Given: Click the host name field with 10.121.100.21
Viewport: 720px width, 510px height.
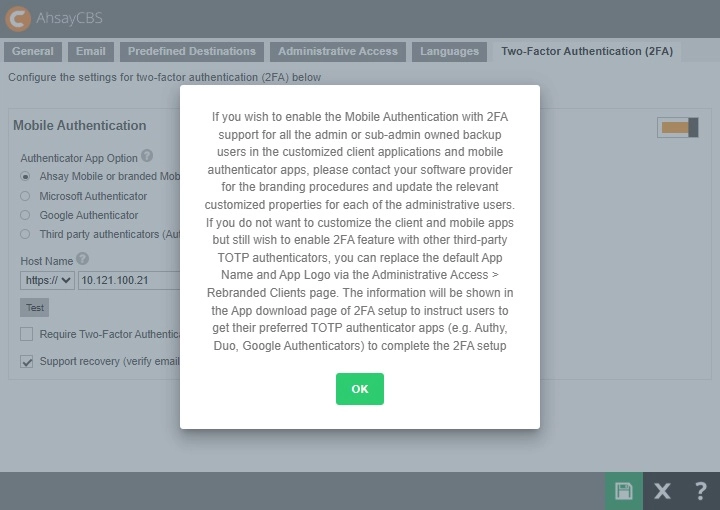Looking at the screenshot, I should pyautogui.click(x=129, y=280).
